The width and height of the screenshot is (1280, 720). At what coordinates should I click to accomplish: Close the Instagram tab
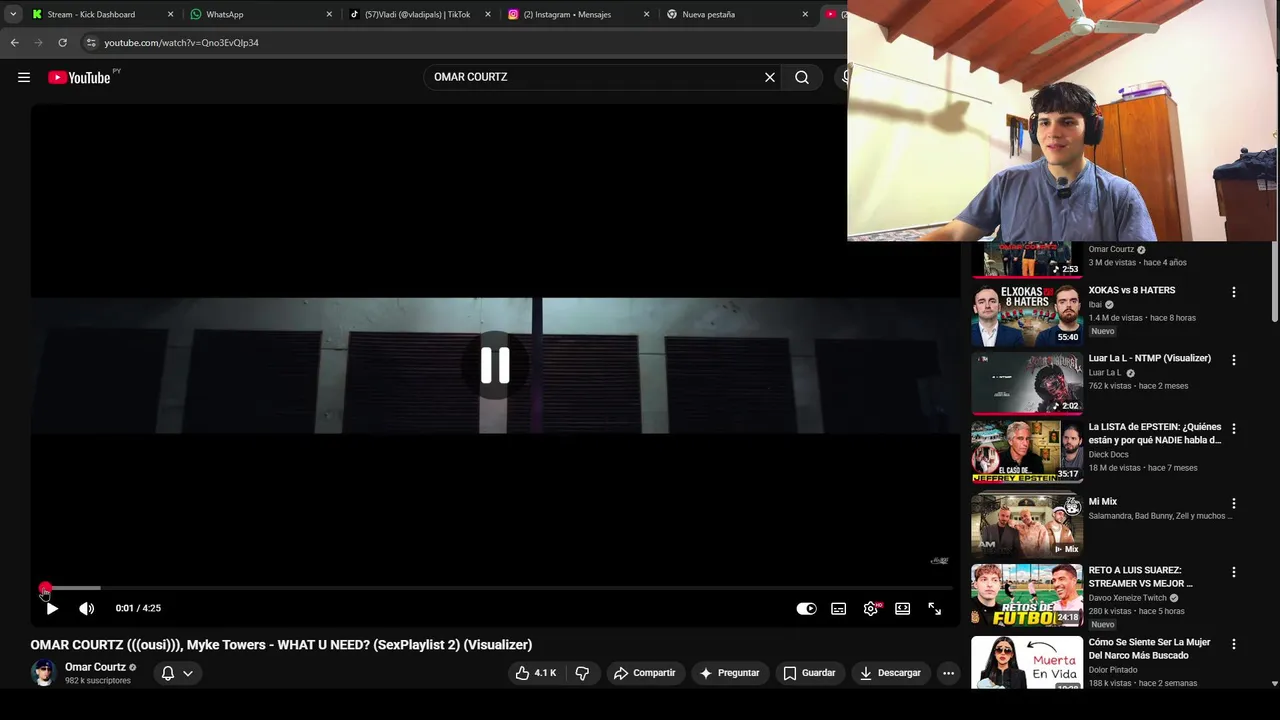[x=647, y=14]
